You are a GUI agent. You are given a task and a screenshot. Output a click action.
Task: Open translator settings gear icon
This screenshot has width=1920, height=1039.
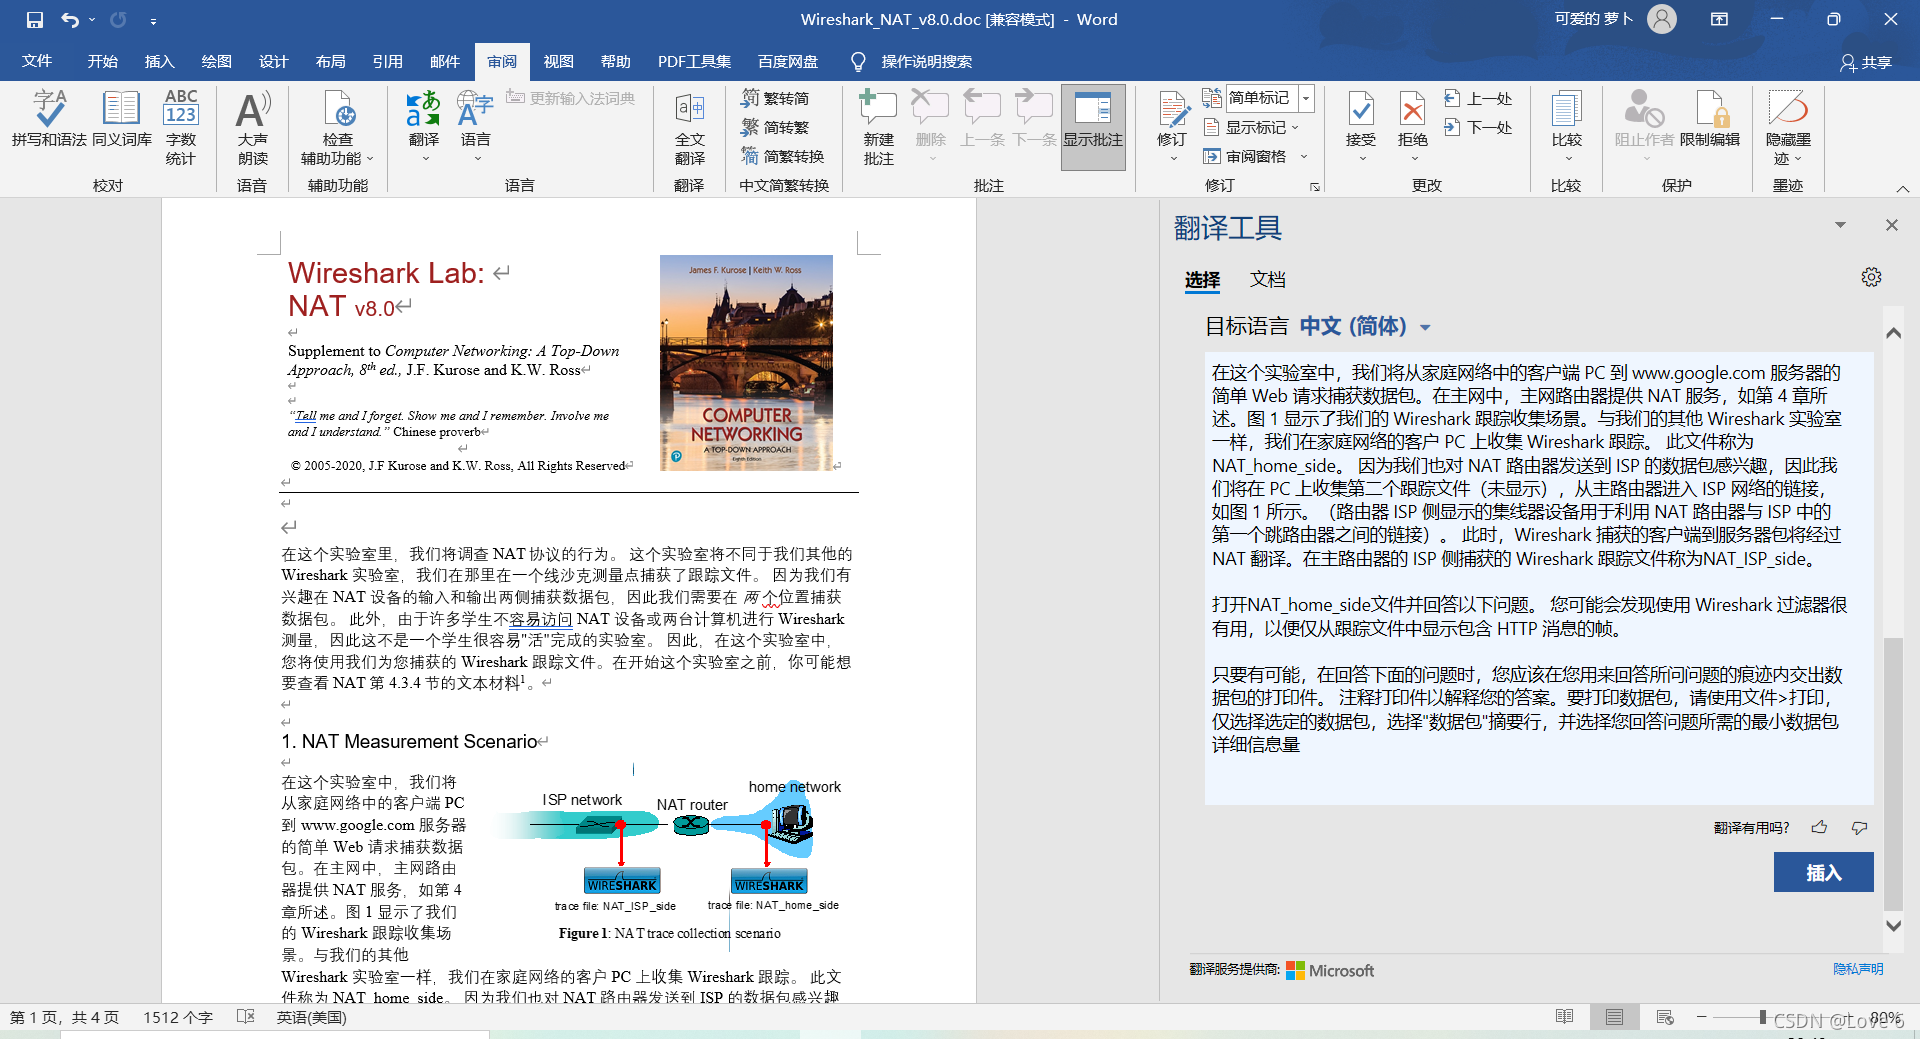(1871, 277)
